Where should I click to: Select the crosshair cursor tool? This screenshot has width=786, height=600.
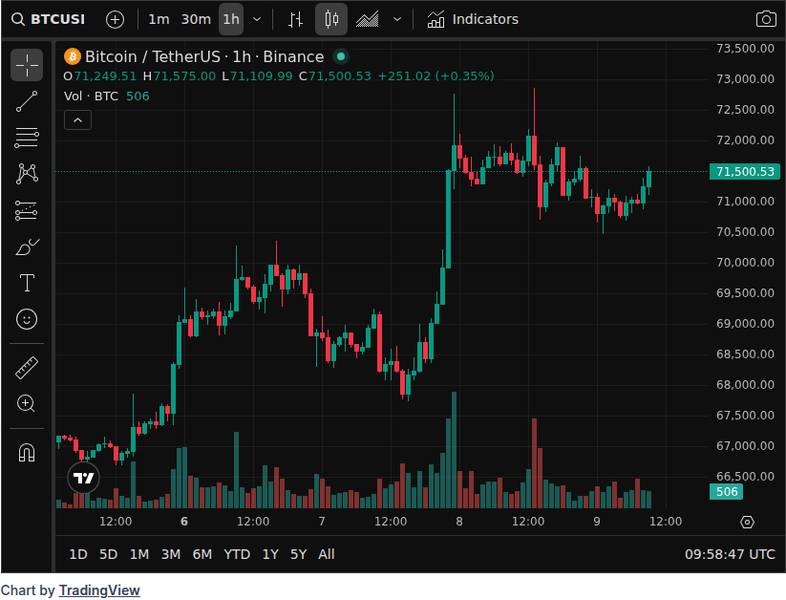coord(27,65)
